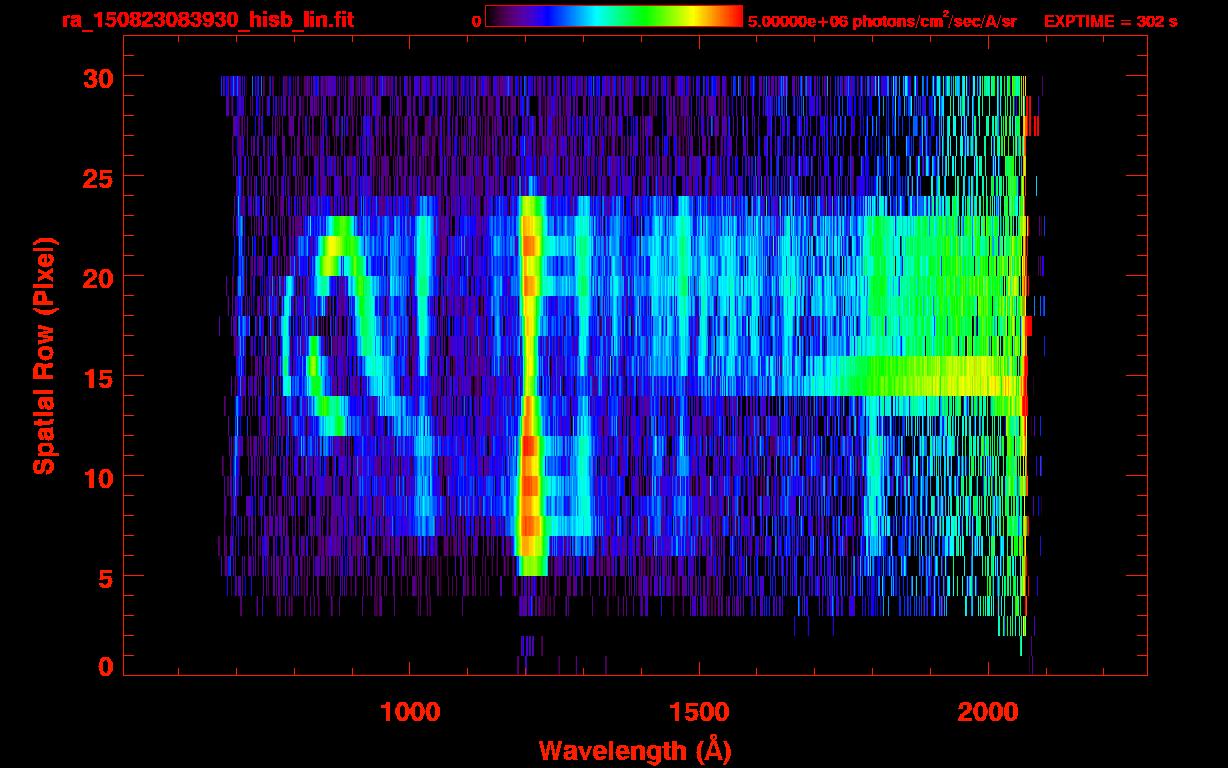Click the red end of the color bar
Viewport: 1228px width, 768px height.
pos(730,17)
